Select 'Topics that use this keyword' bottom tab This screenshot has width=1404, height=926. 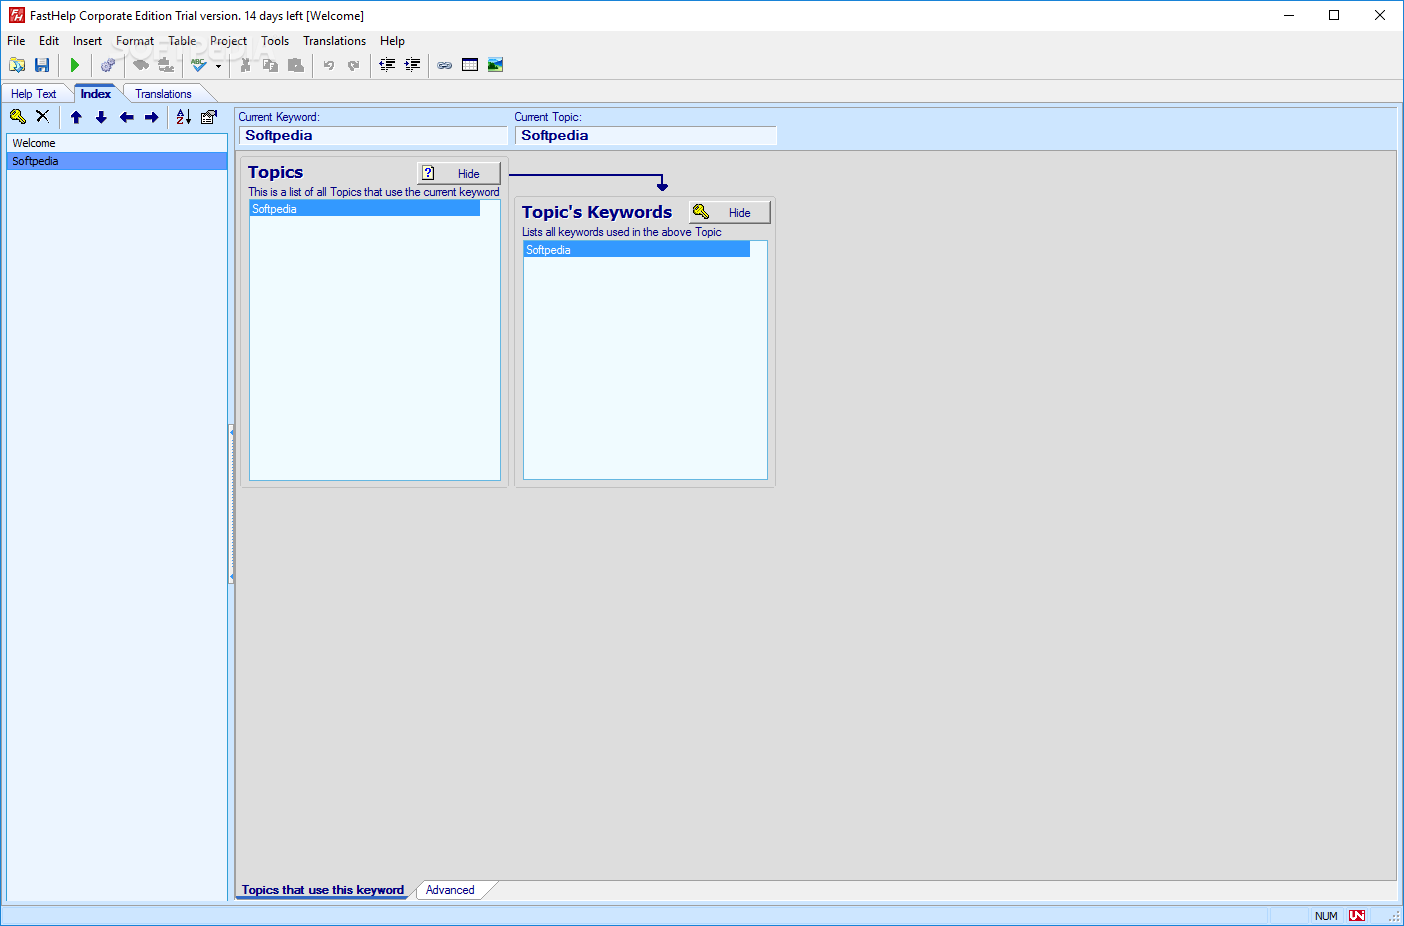(322, 890)
